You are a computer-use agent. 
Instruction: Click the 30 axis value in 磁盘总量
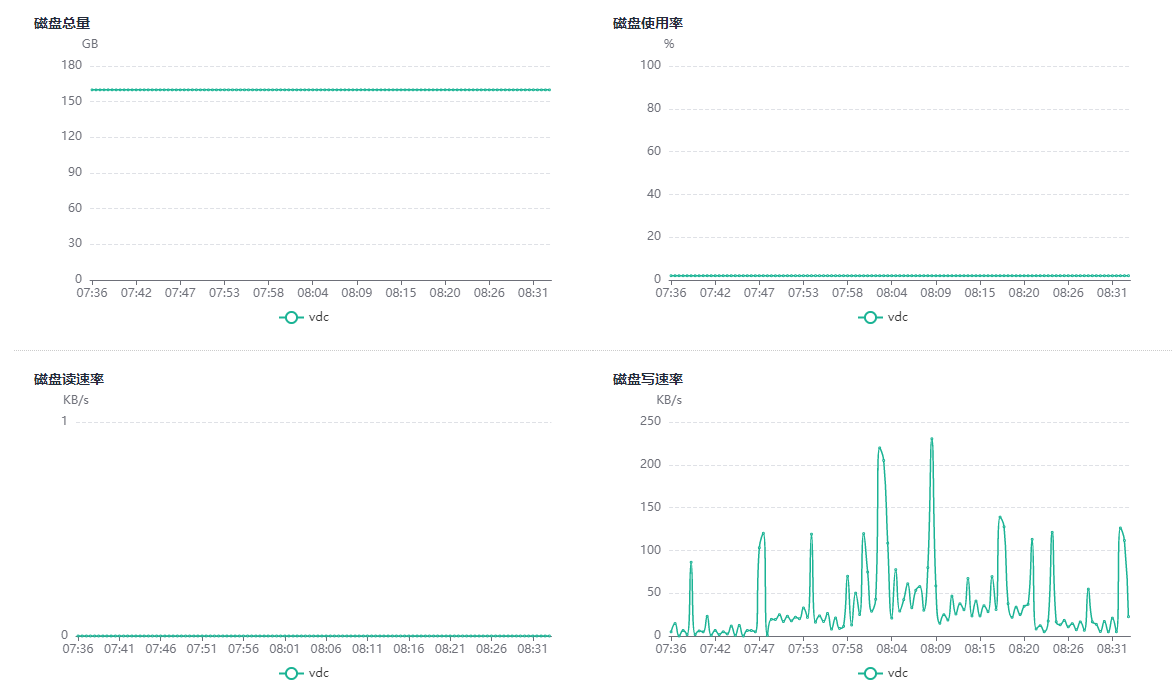click(x=75, y=243)
